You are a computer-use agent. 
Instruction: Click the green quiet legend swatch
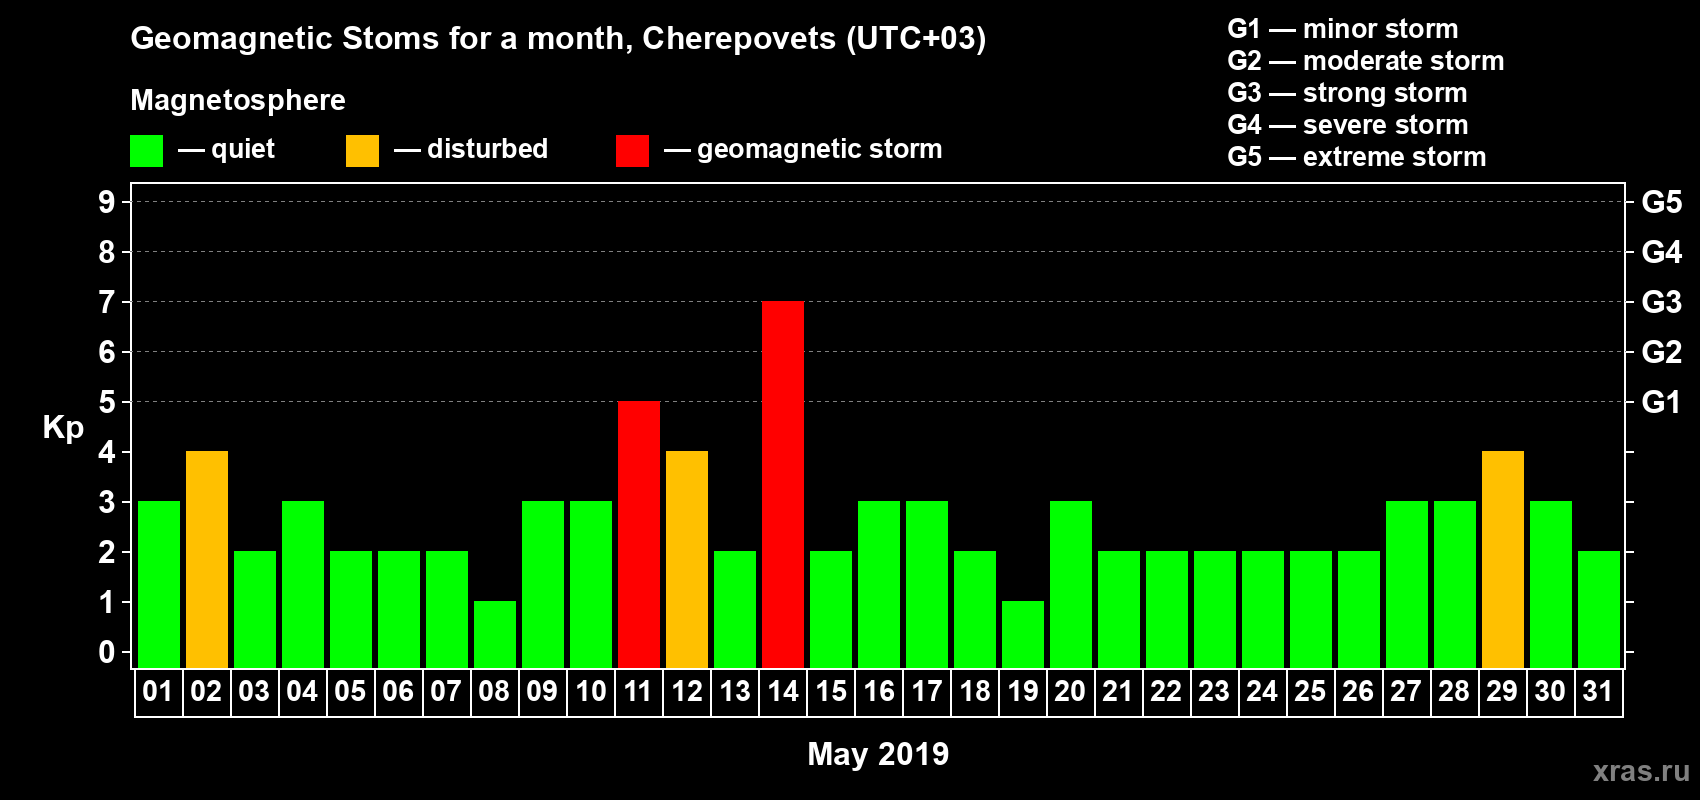pos(146,151)
